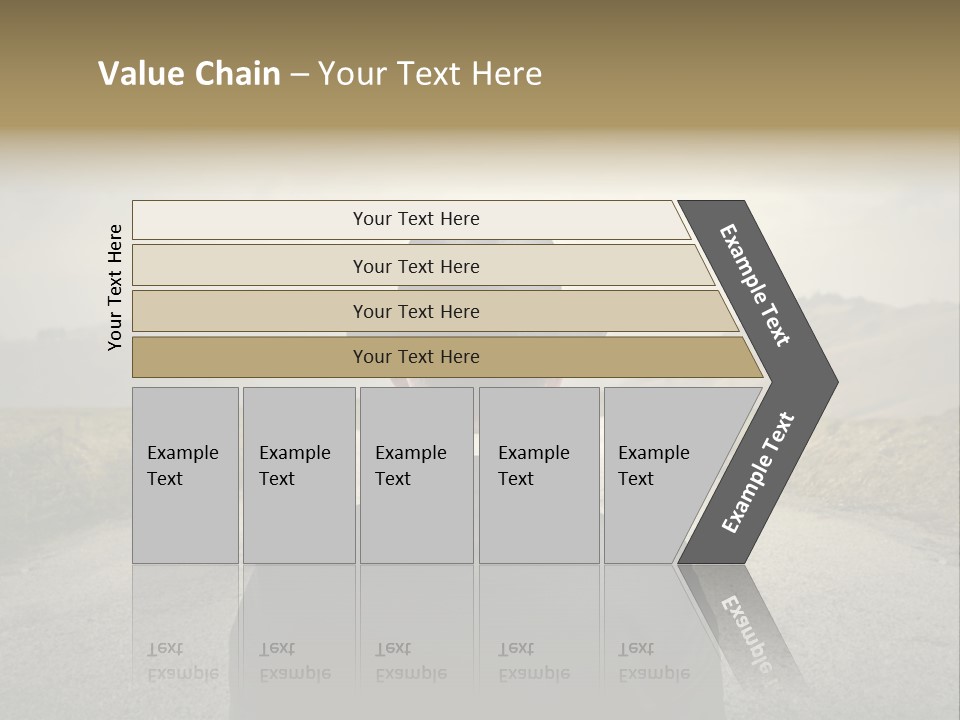
Task: Click the top lightest 'Your Text Here' bar
Action: (411, 219)
